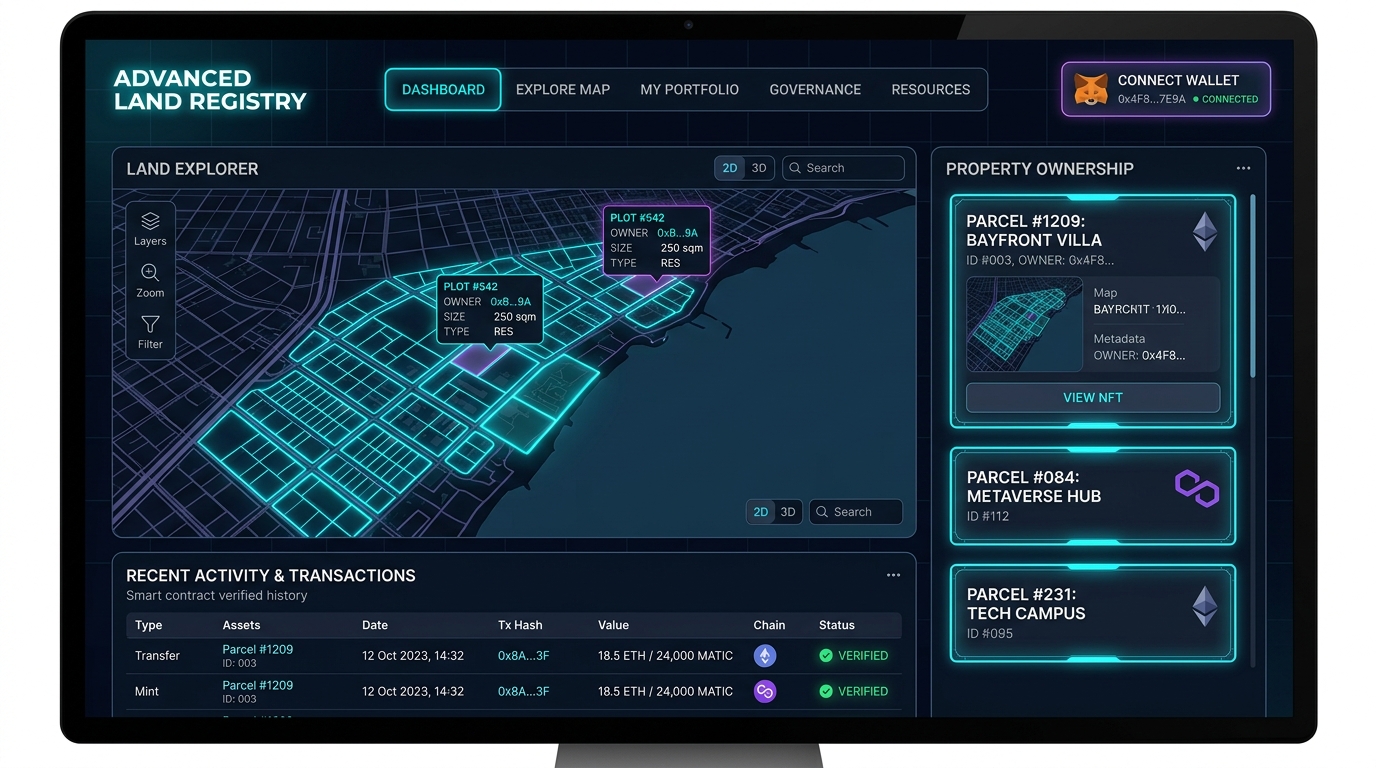Sort table by Assets column header

(241, 625)
